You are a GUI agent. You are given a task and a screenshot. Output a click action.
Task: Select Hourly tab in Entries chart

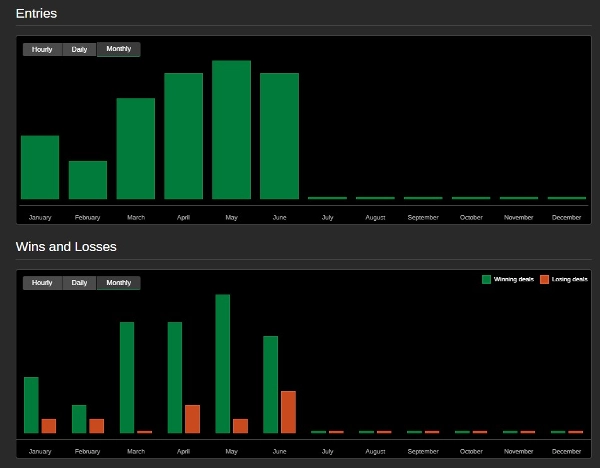(42, 49)
